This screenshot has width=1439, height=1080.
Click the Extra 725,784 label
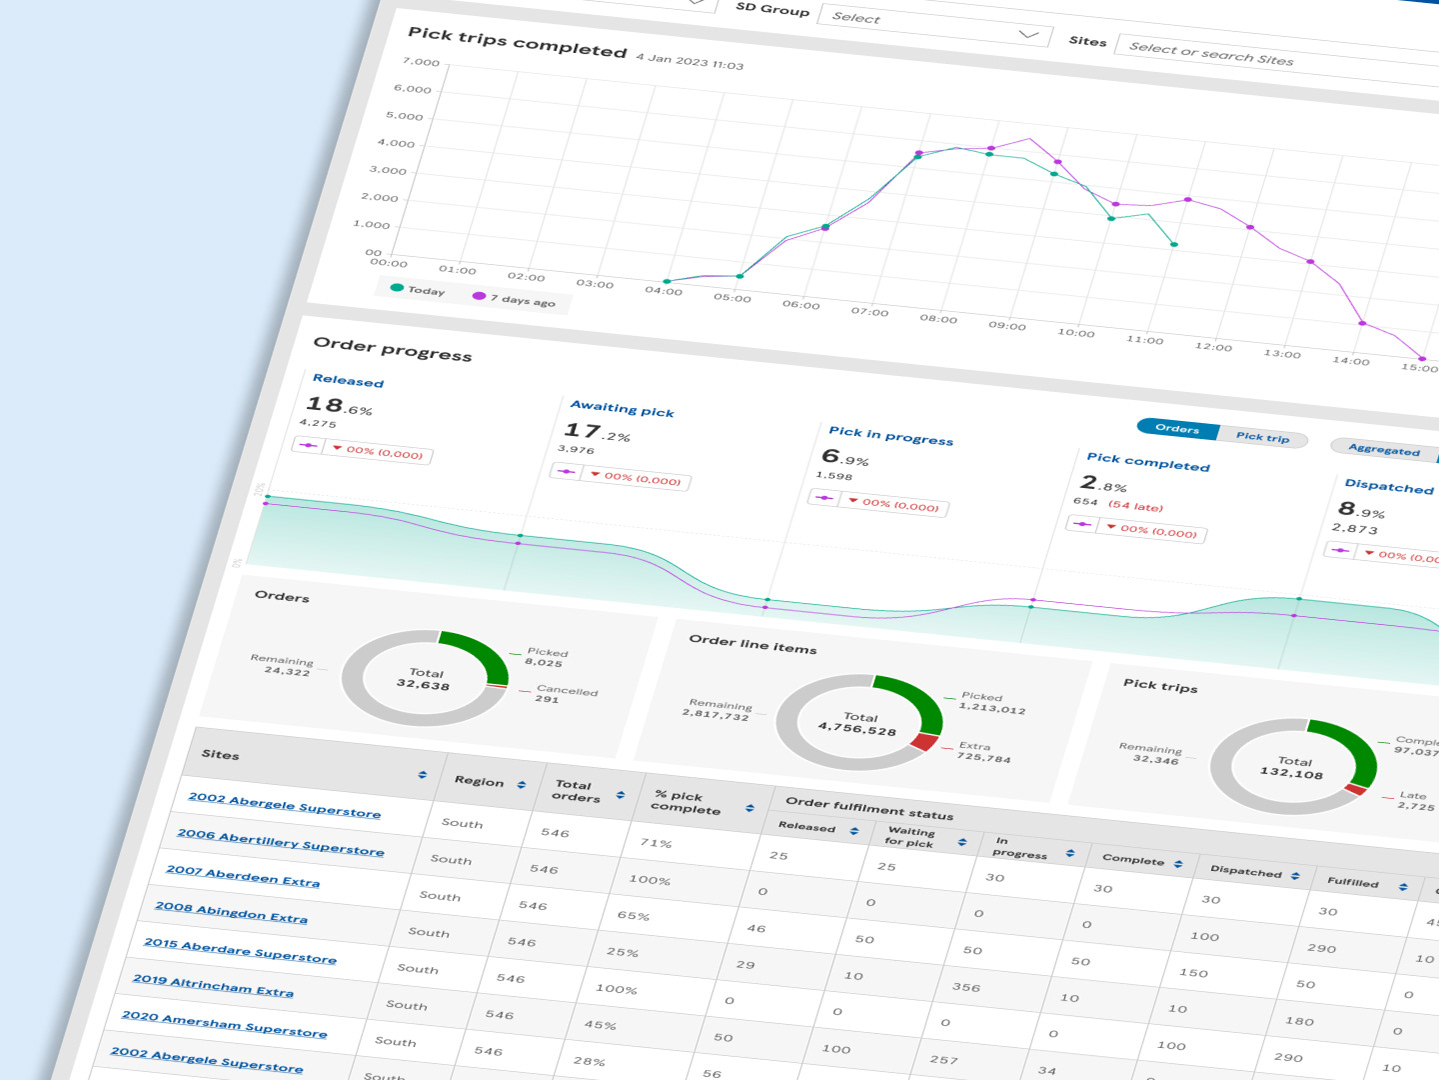[984, 752]
